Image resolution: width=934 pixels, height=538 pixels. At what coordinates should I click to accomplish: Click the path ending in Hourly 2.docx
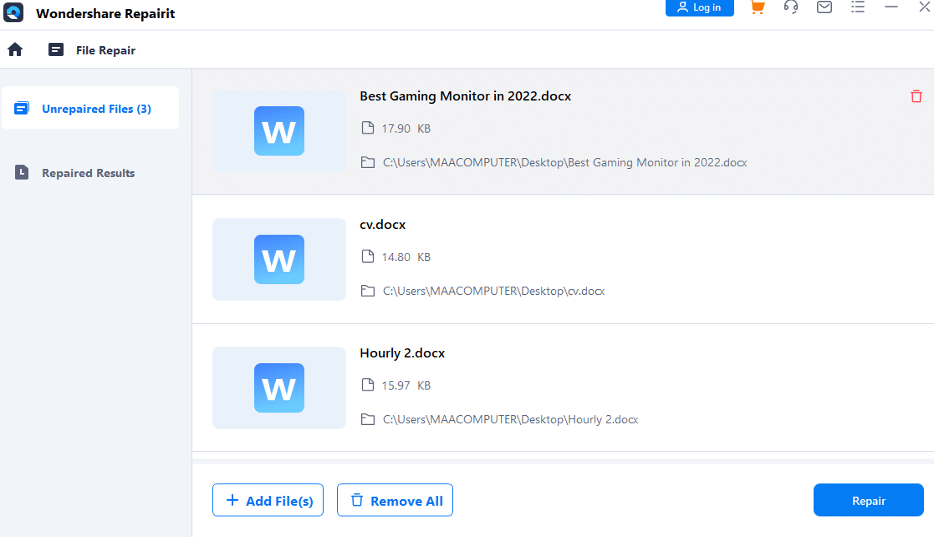click(x=510, y=419)
